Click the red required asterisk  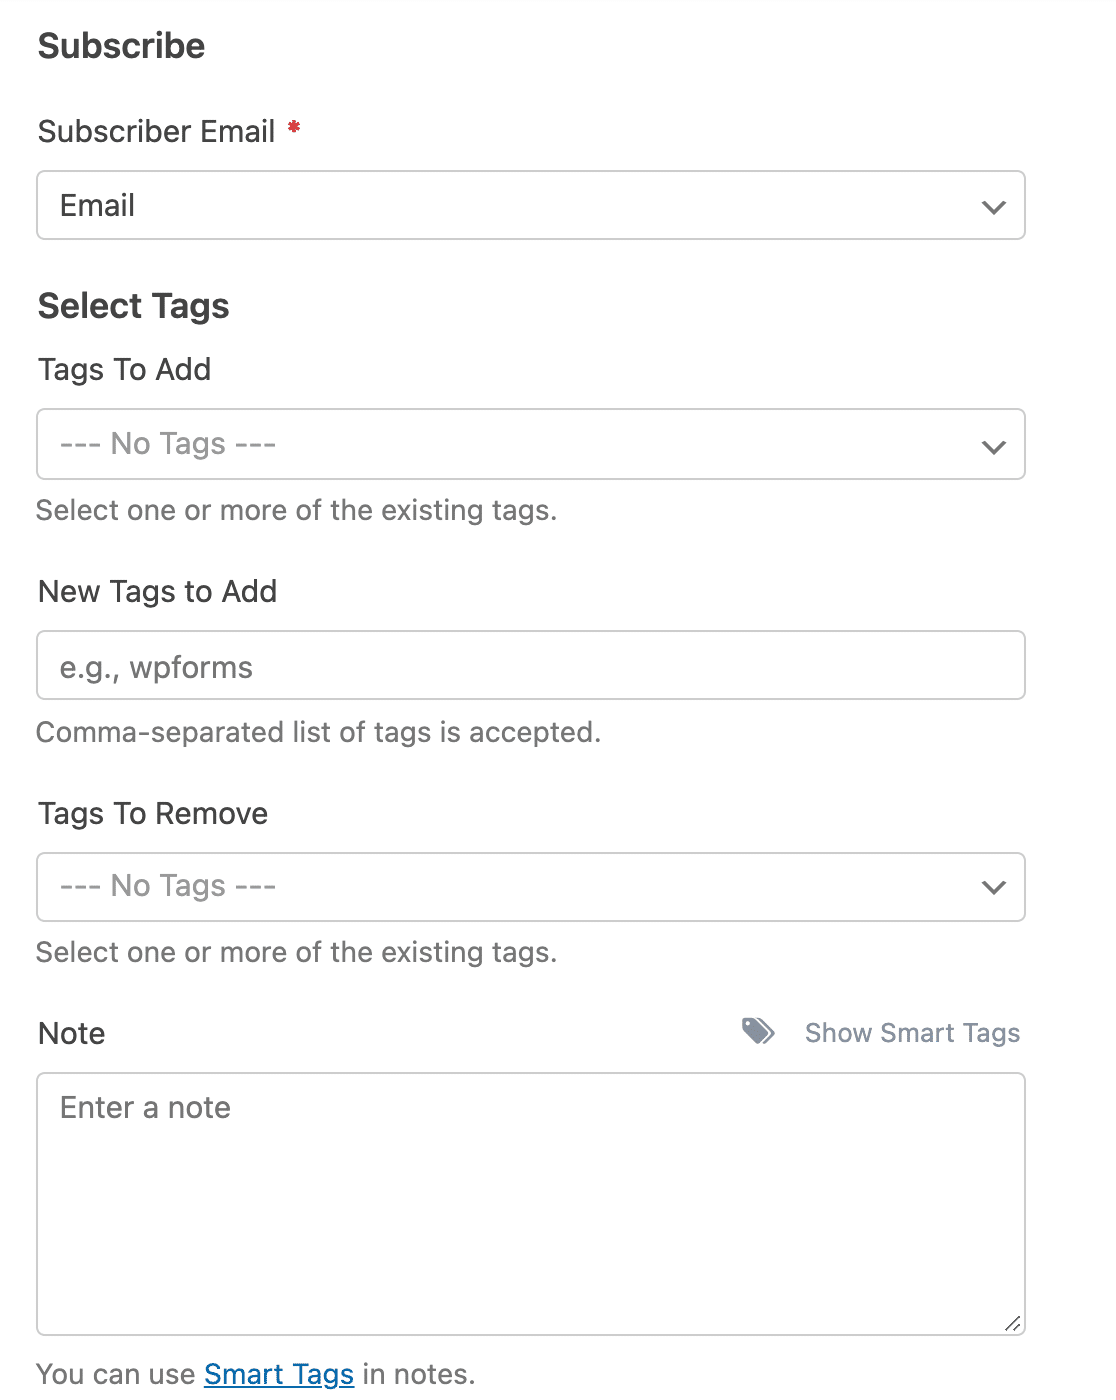click(x=294, y=127)
